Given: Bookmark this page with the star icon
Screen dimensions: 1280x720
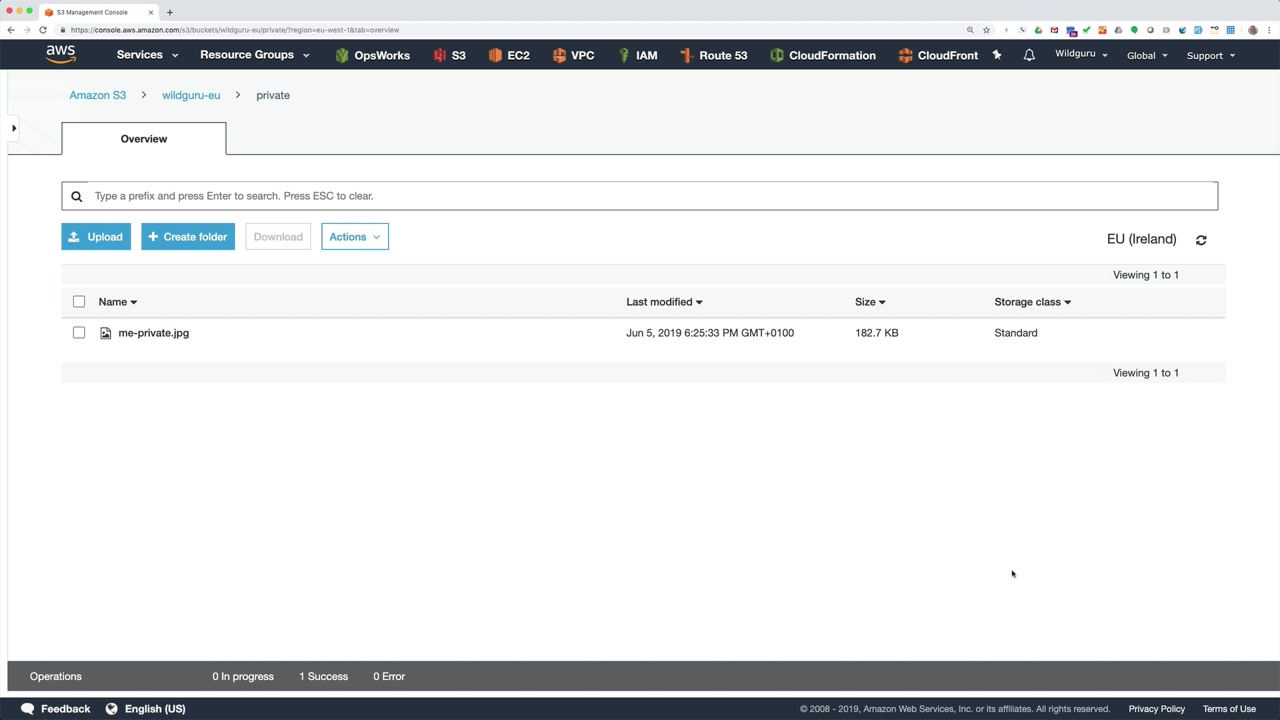Looking at the screenshot, I should coord(986,30).
